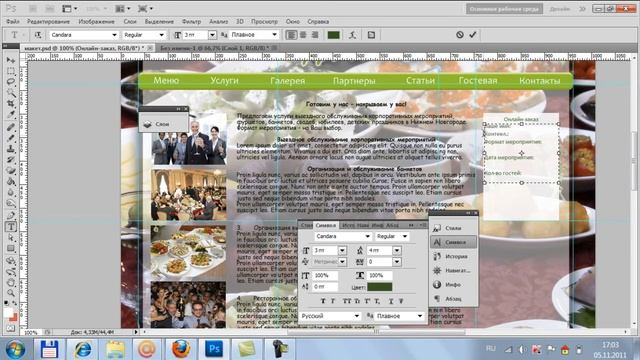Open the Файл menu
Image resolution: width=640 pixels, height=360 pixels.
[13, 22]
